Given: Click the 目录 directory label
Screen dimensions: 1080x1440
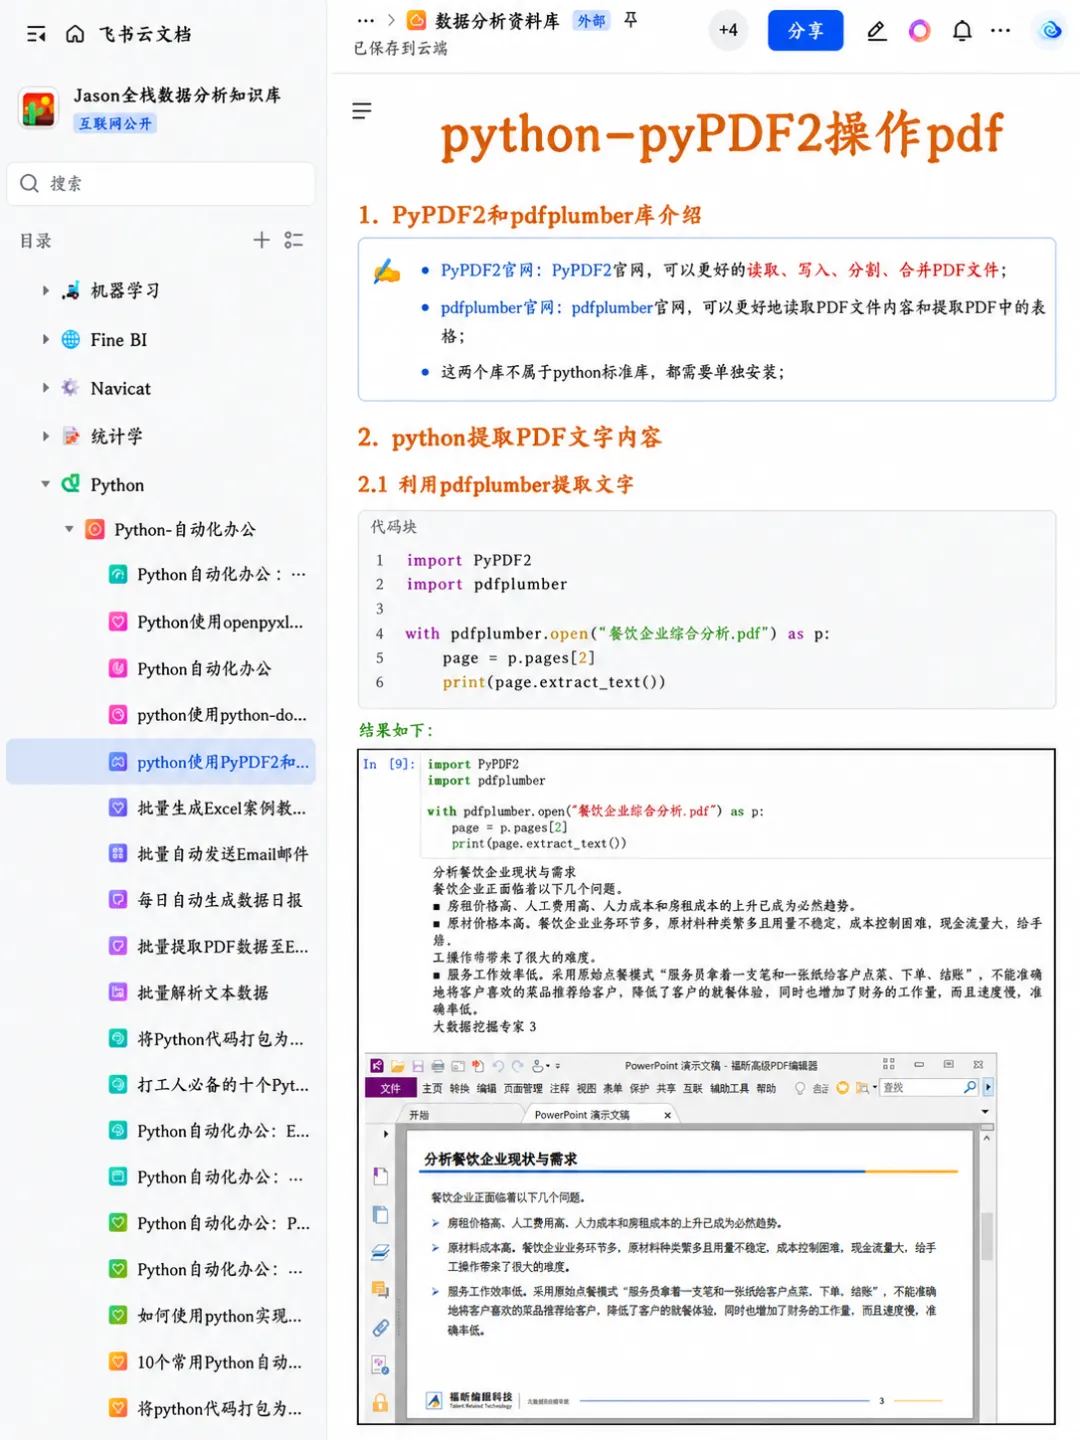Looking at the screenshot, I should click(x=36, y=241).
